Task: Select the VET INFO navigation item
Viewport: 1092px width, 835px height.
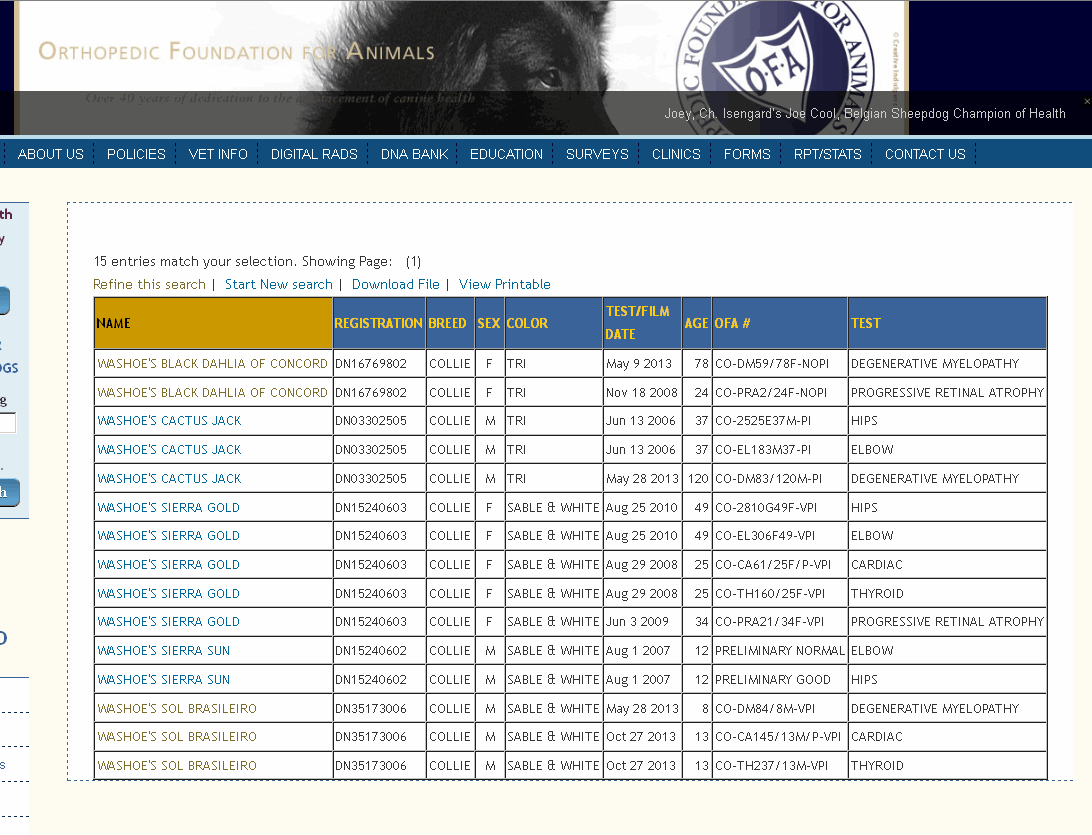Action: pos(218,154)
